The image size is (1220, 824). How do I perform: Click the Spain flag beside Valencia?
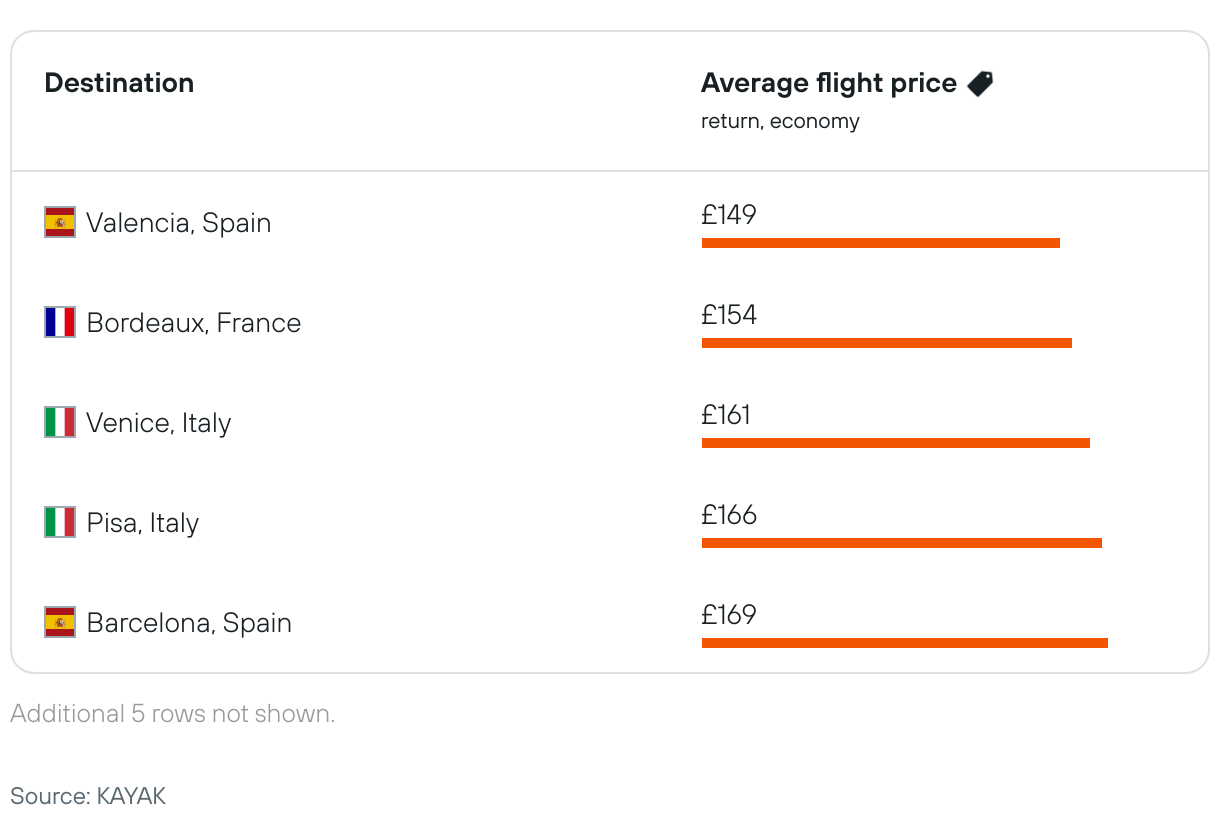pyautogui.click(x=60, y=222)
